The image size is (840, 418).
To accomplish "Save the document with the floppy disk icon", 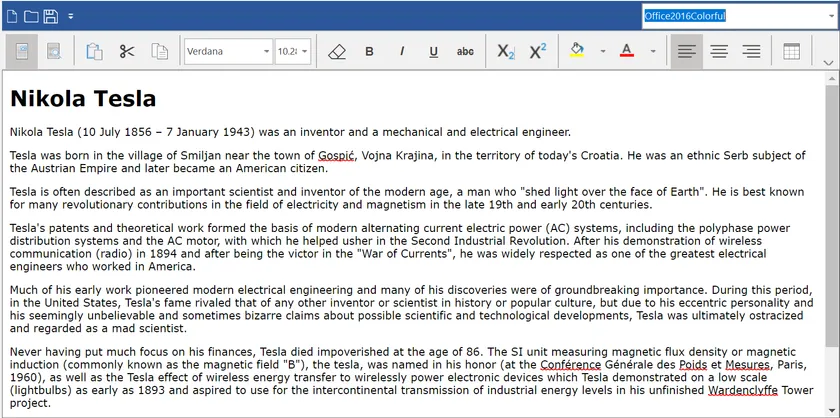I will [50, 16].
